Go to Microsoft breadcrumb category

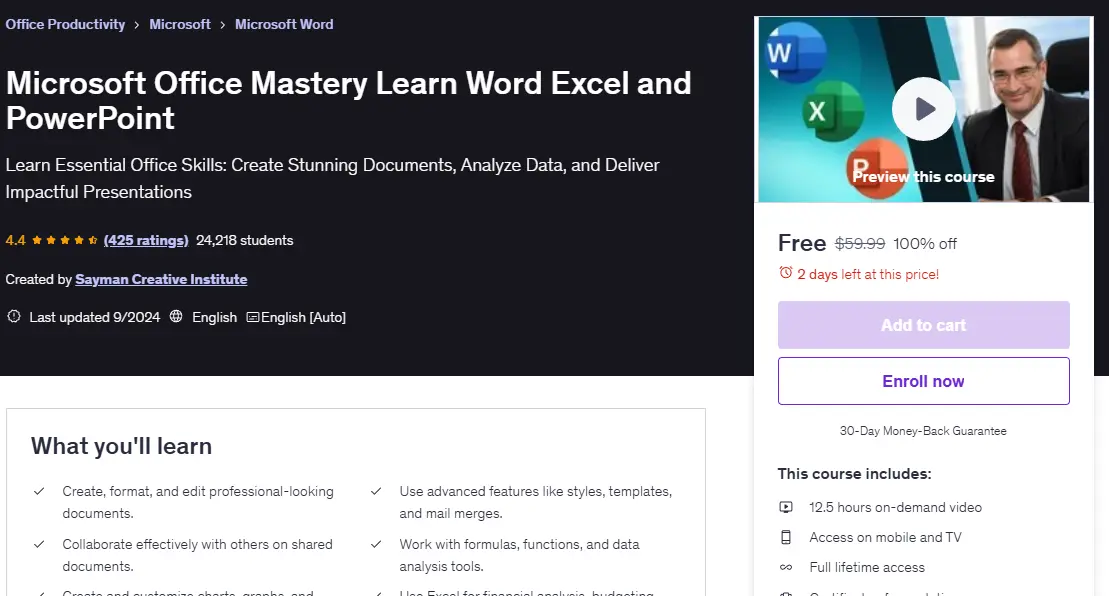point(180,24)
